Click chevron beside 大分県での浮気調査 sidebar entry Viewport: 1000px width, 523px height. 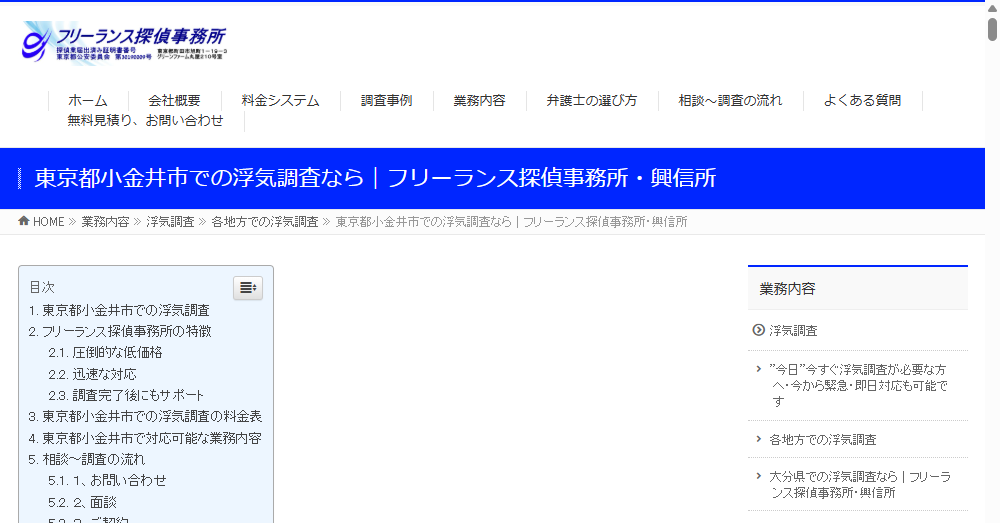(759, 476)
